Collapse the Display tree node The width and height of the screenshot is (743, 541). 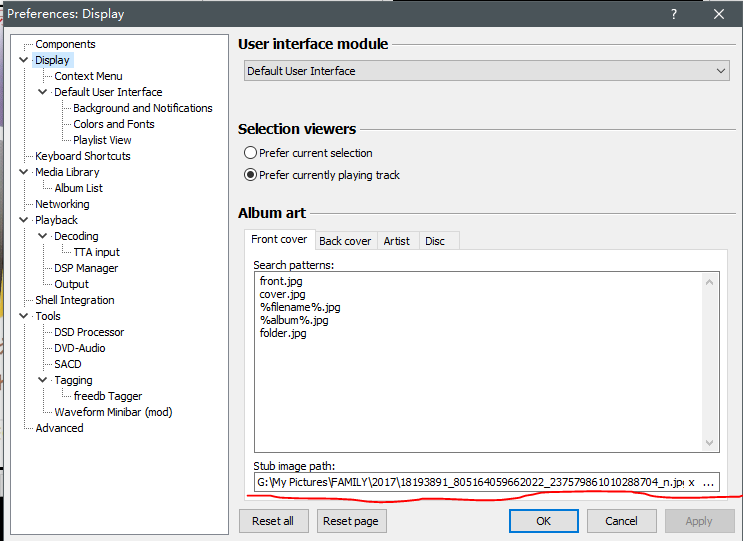(24, 60)
